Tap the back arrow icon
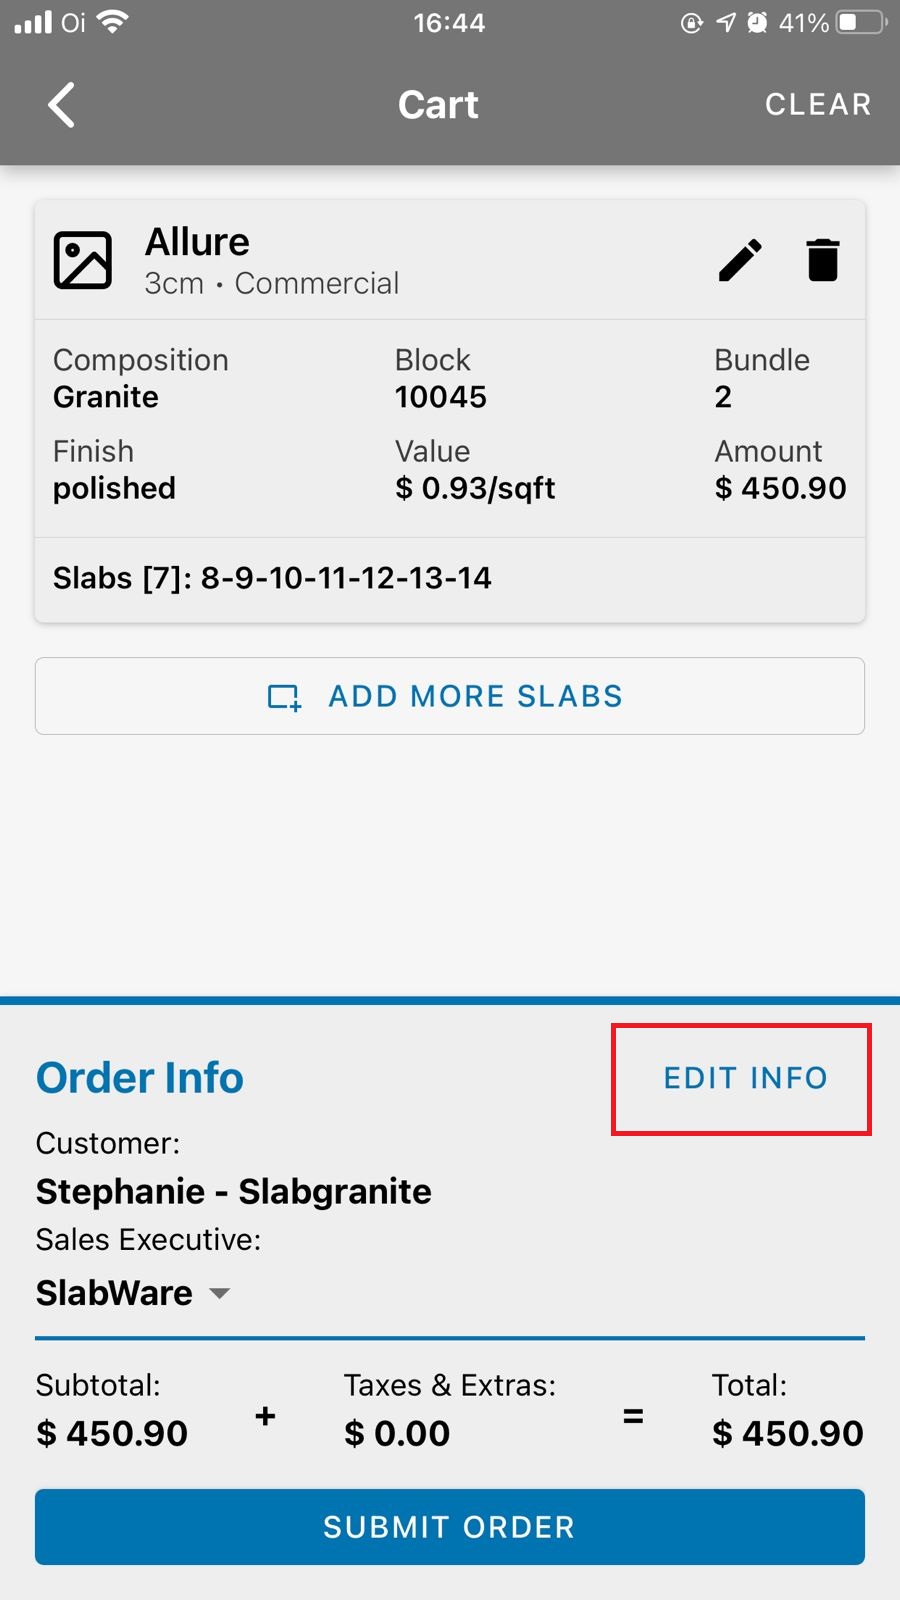This screenshot has width=900, height=1600. (x=62, y=105)
